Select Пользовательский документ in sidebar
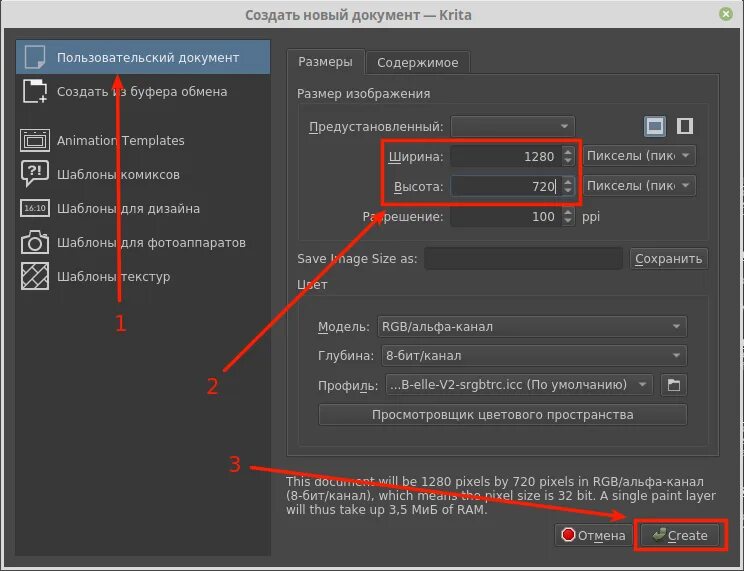 [x=143, y=57]
